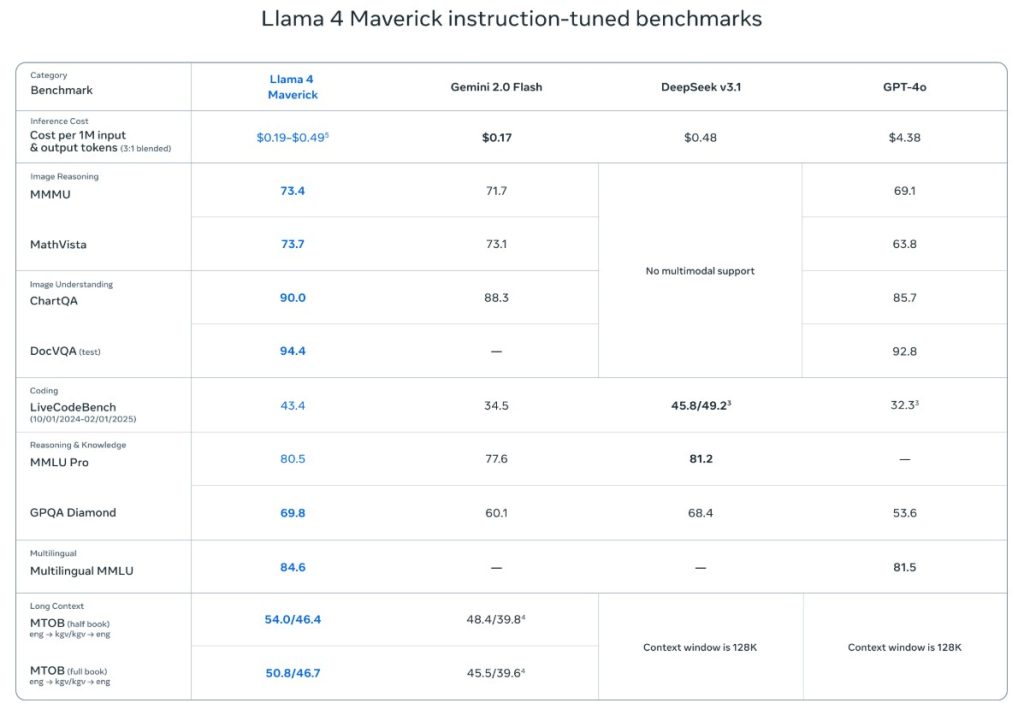Select the DeepSeek v3.1 column header
This screenshot has width=1024, height=703.
700,87
